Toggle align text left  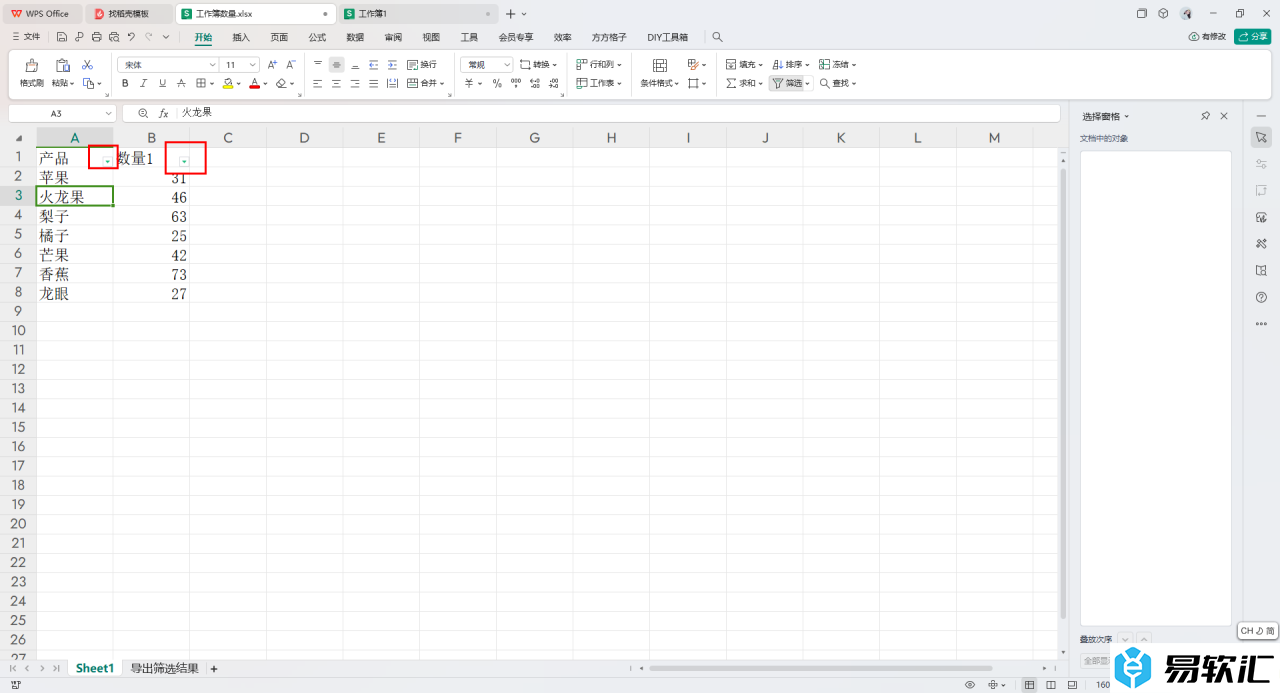tap(318, 83)
